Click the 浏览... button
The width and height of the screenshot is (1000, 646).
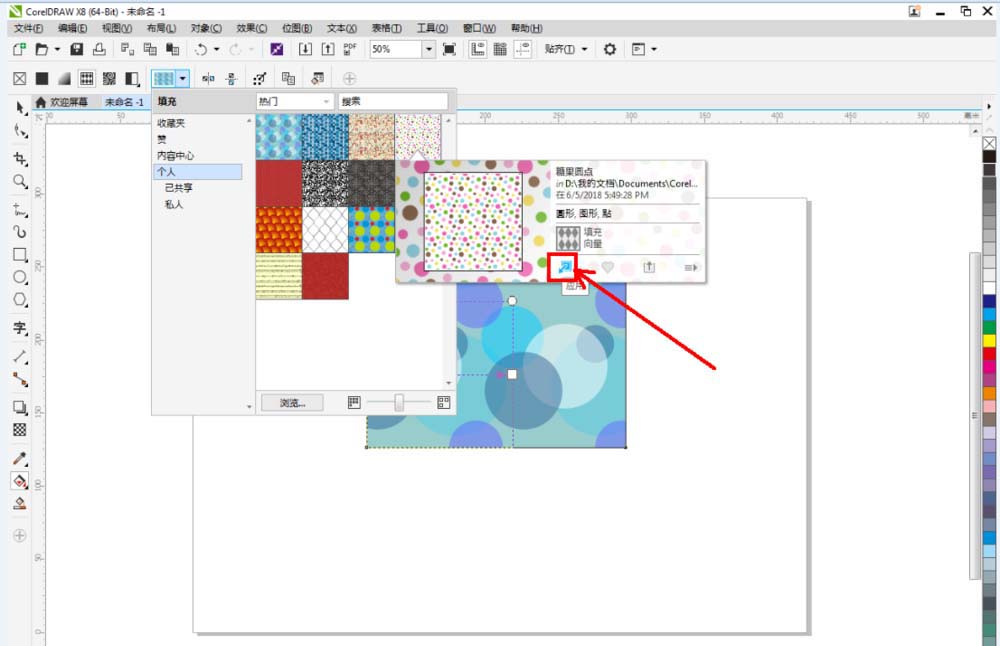pyautogui.click(x=291, y=403)
